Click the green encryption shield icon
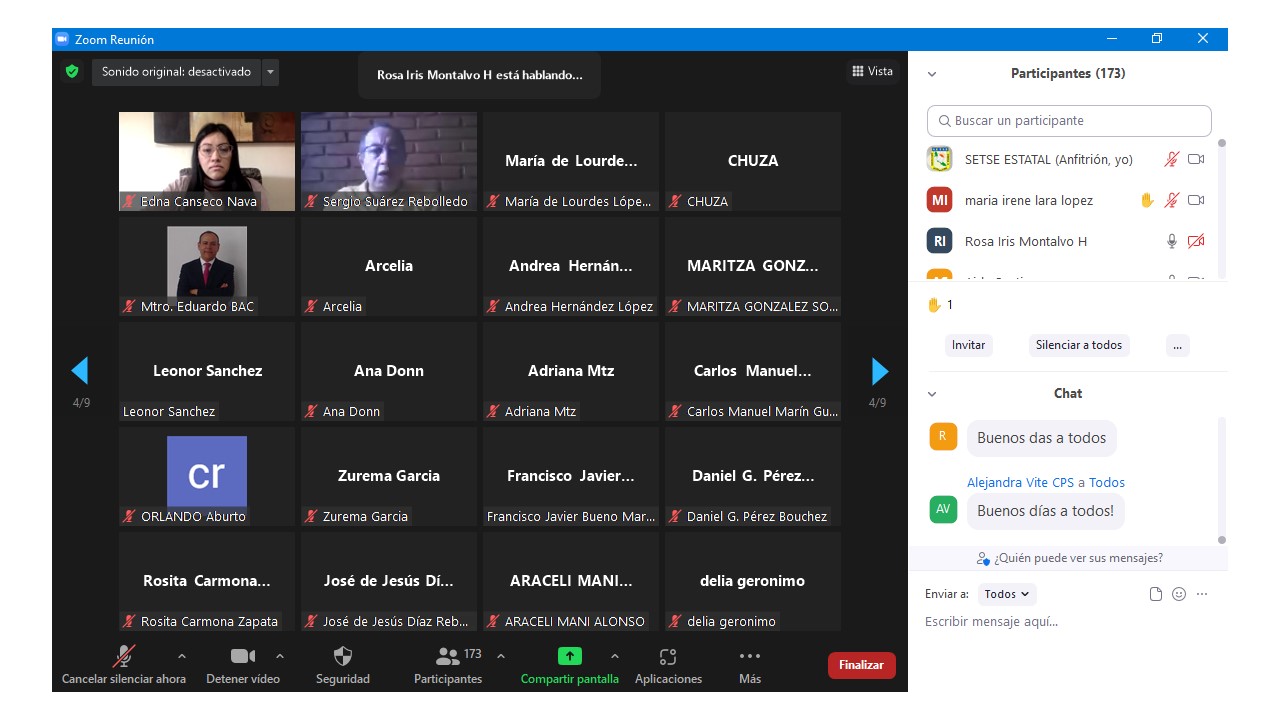This screenshot has width=1280, height=720. tap(72, 72)
